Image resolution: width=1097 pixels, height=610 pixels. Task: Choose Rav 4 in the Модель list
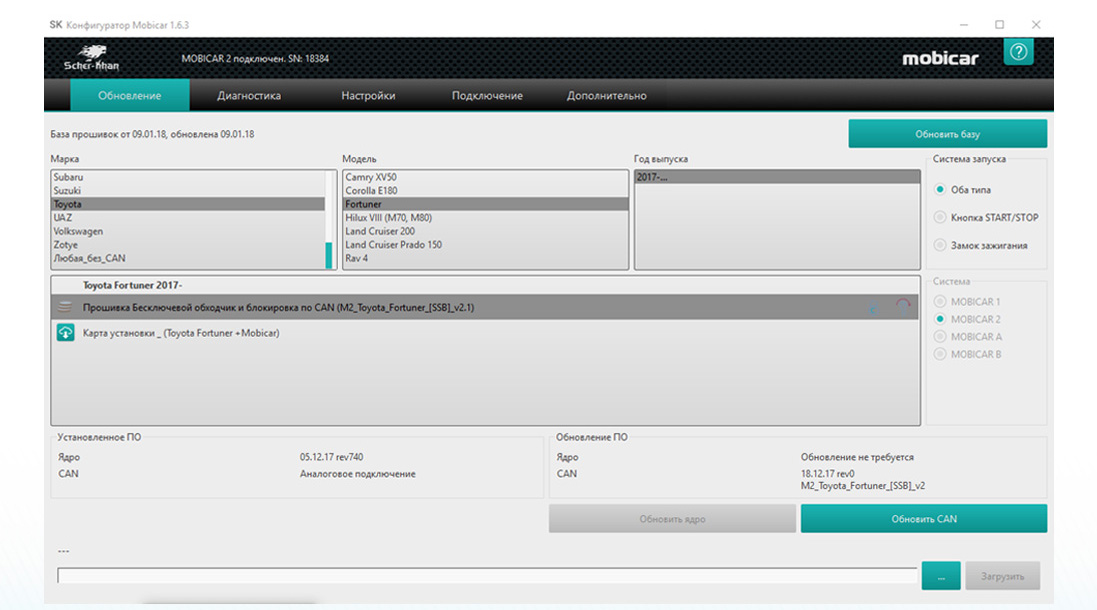486,258
